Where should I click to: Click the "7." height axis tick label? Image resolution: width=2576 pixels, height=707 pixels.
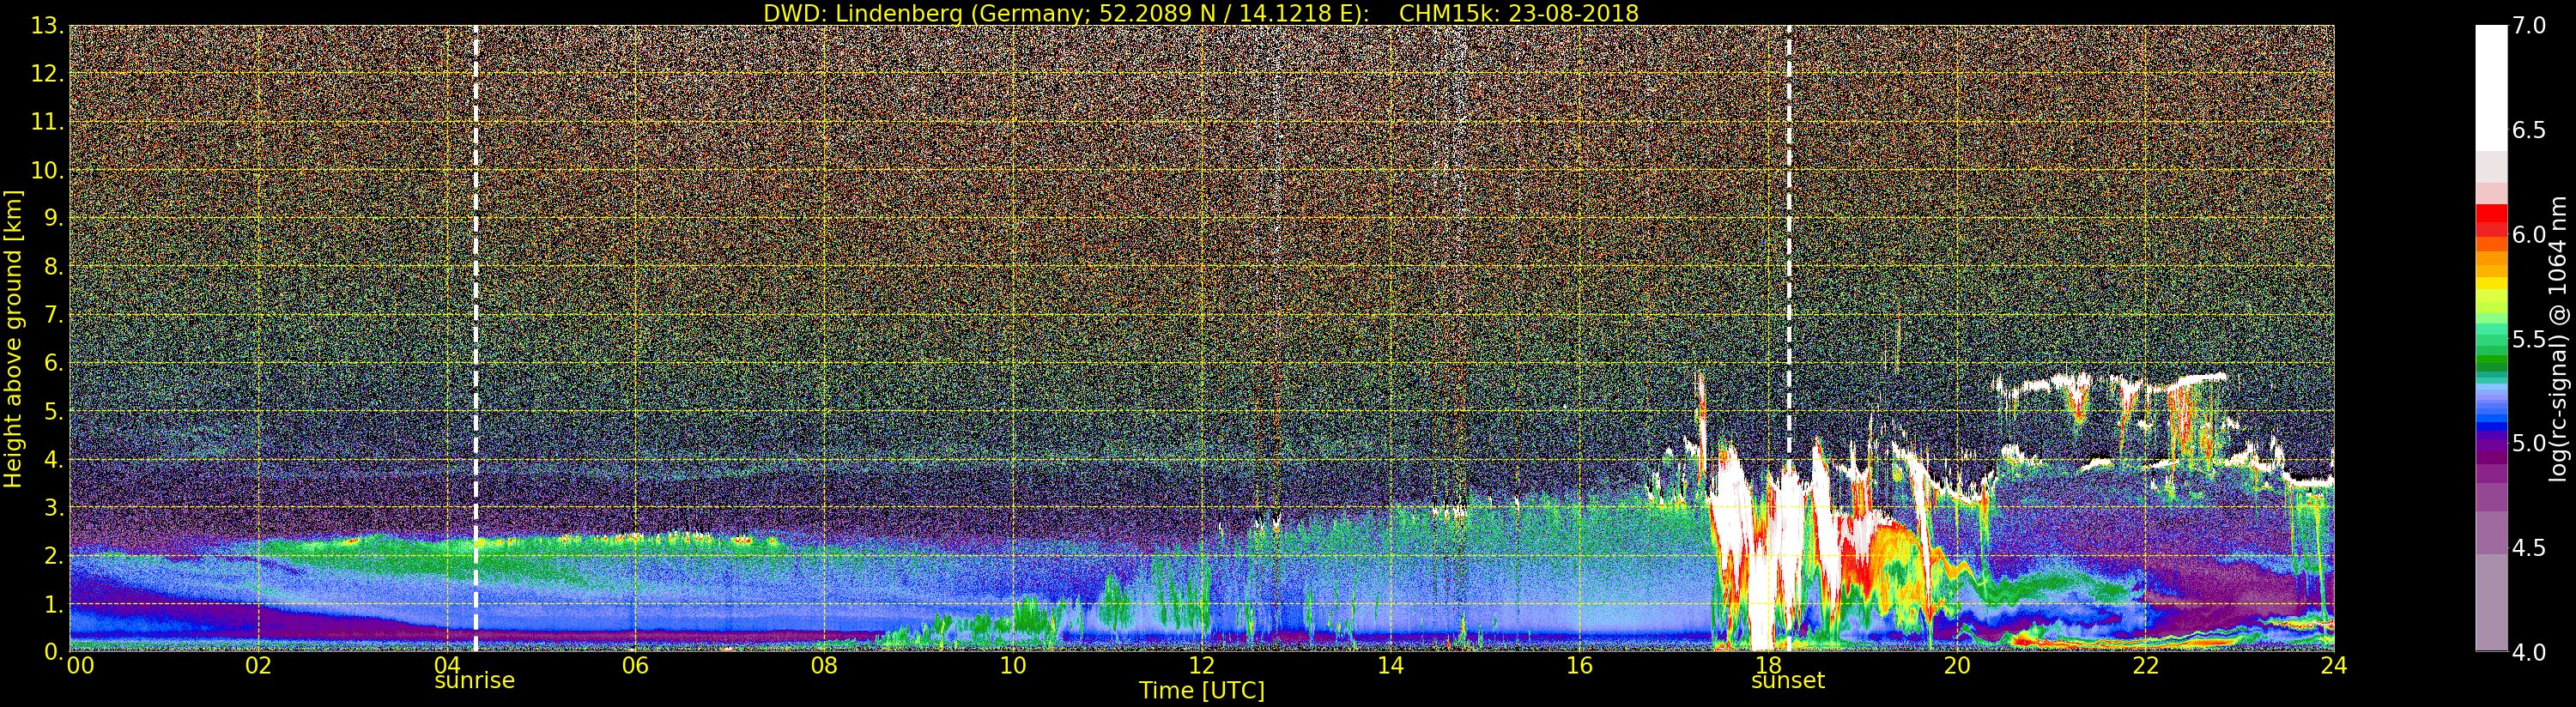point(53,315)
